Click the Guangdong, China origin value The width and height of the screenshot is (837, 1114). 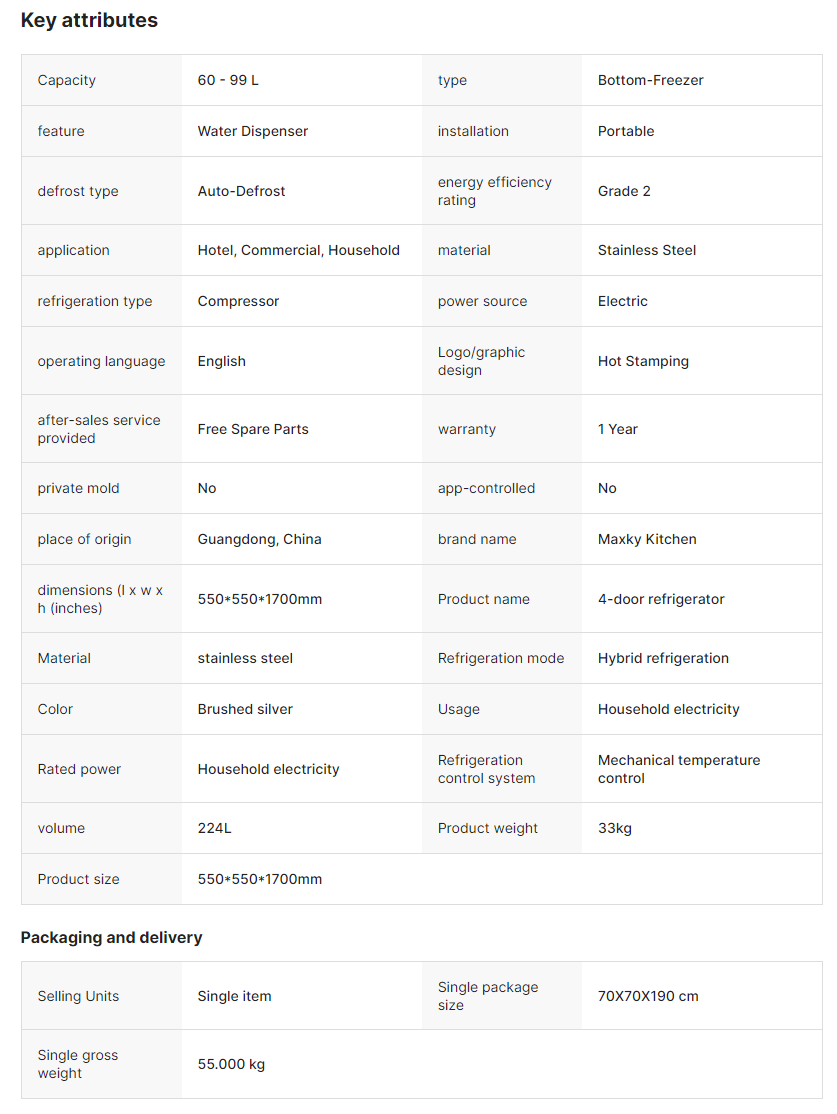coord(259,539)
